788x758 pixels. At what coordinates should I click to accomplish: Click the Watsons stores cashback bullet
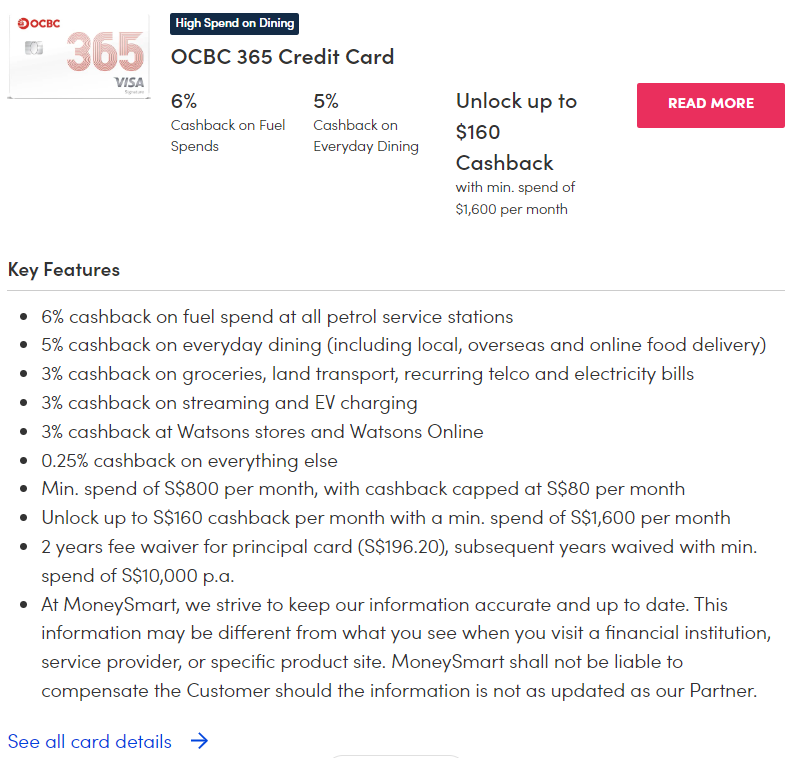pos(262,432)
